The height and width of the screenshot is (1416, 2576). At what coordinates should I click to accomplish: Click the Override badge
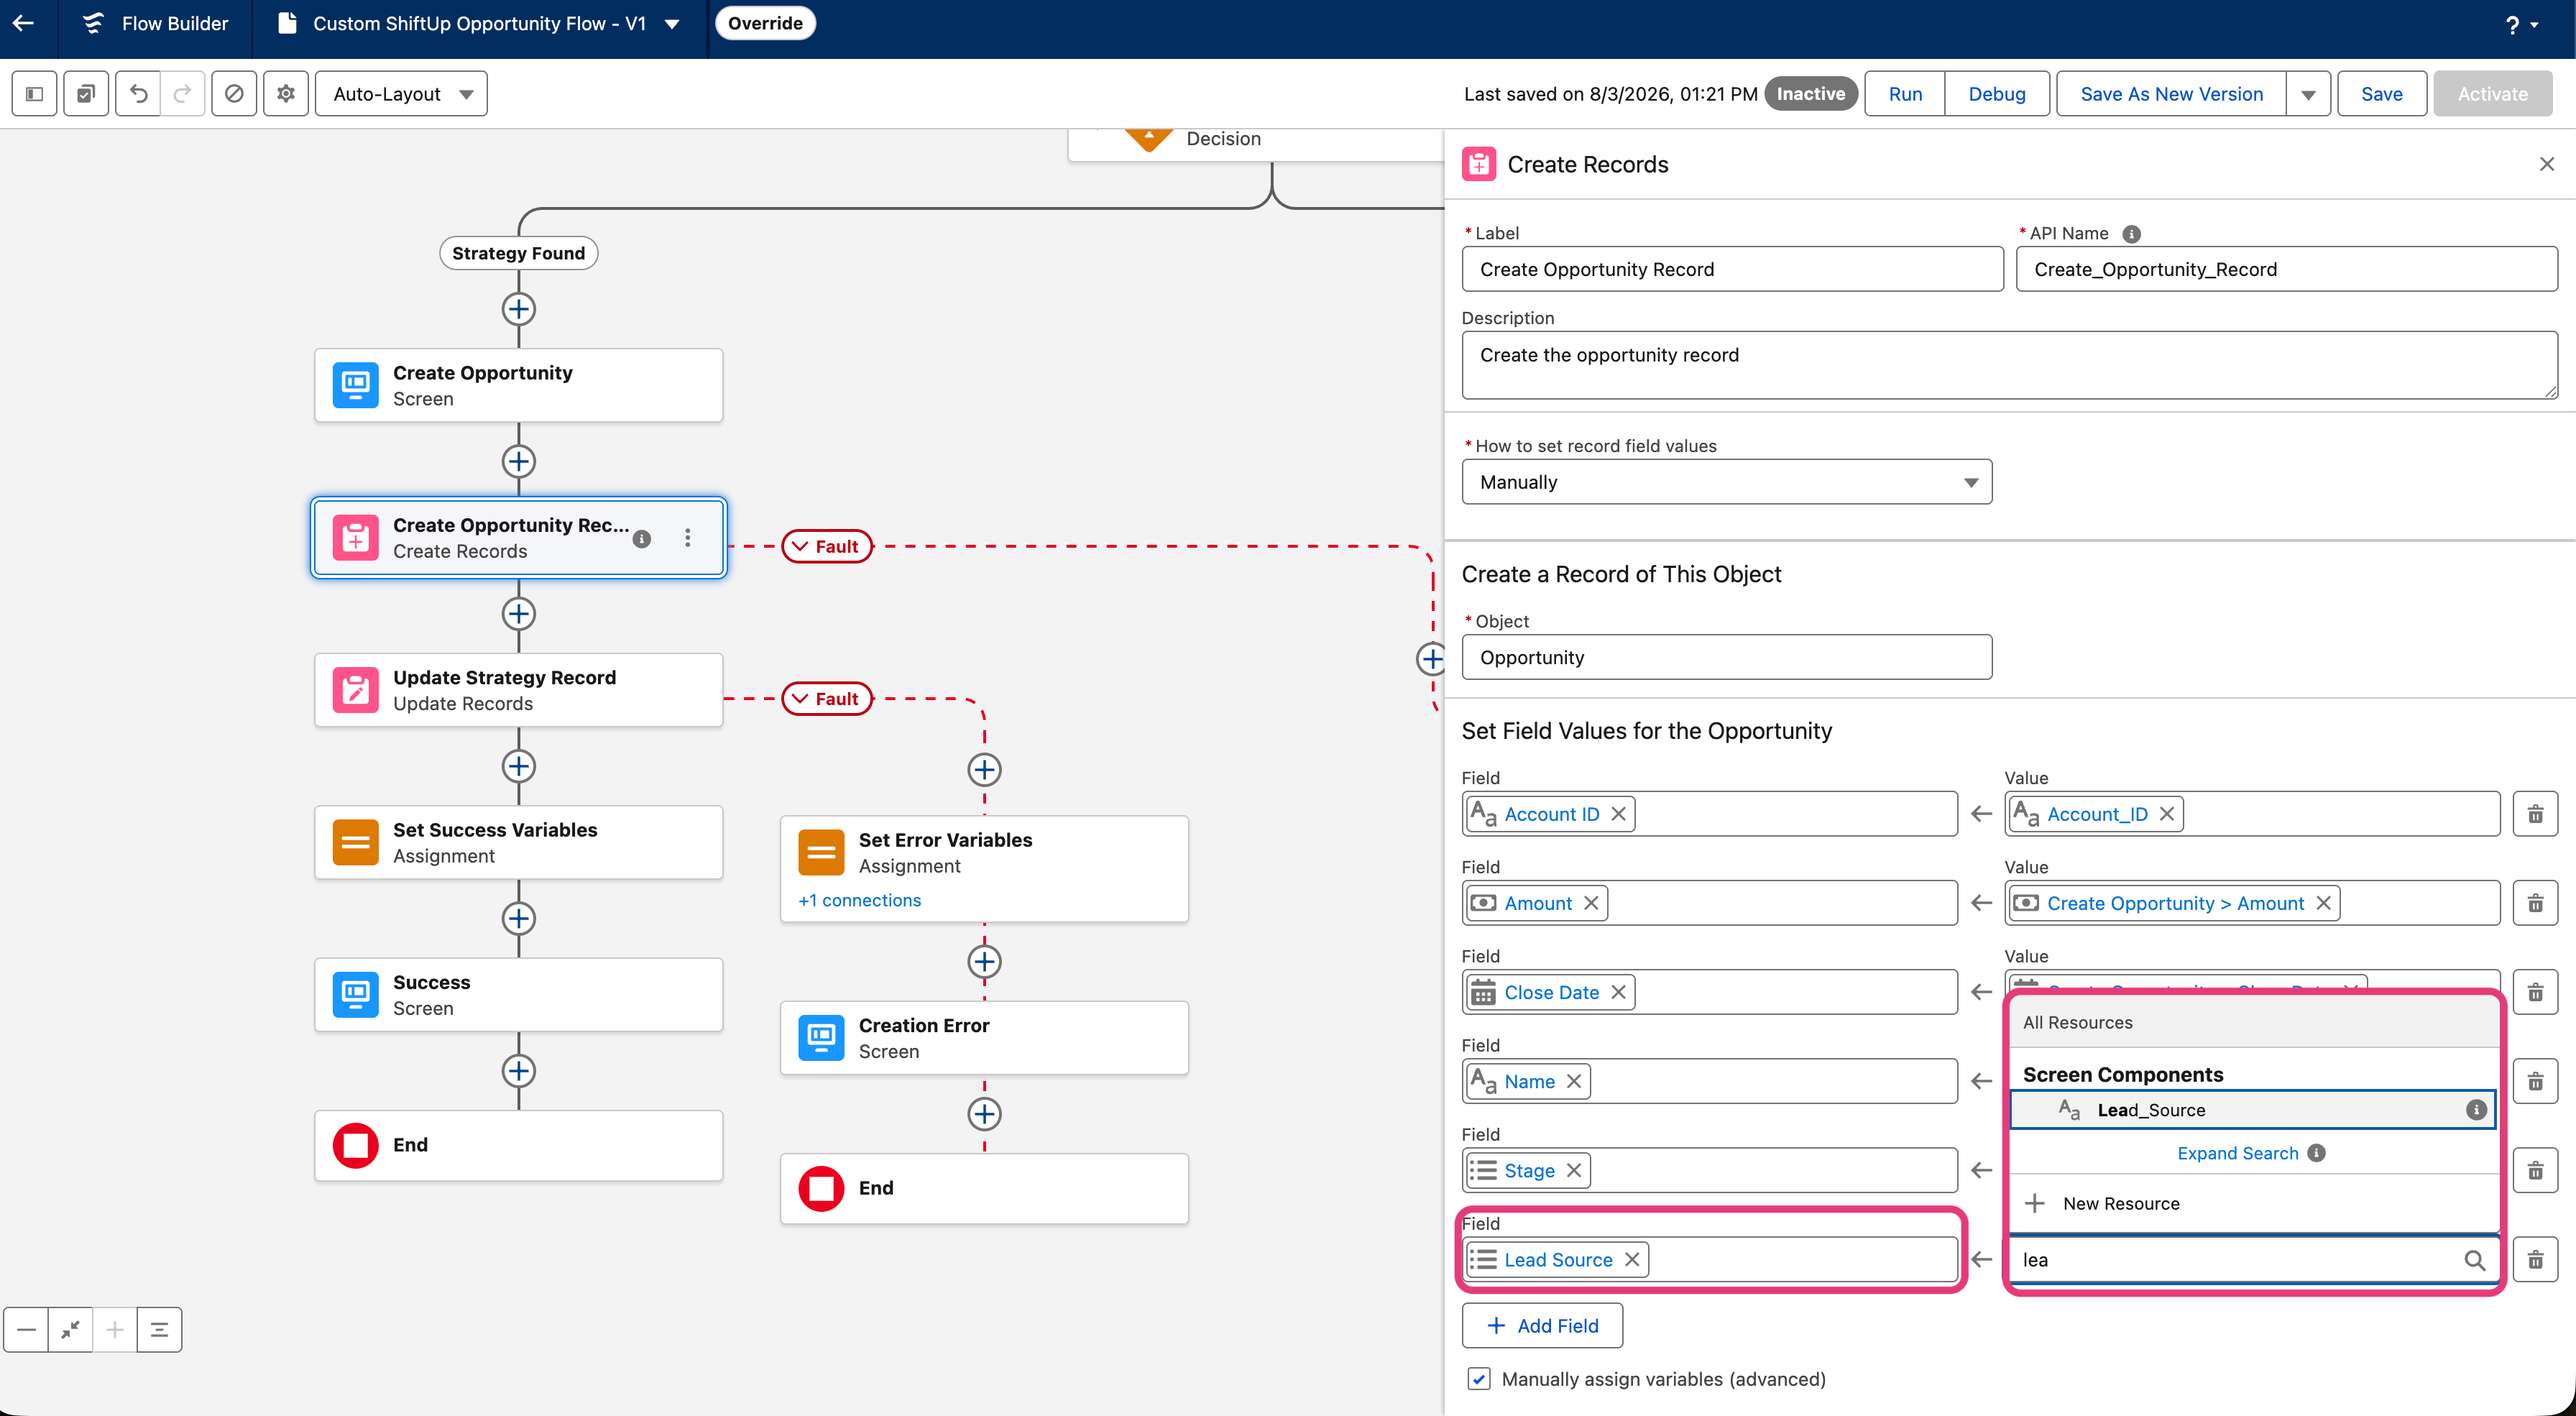coord(765,23)
